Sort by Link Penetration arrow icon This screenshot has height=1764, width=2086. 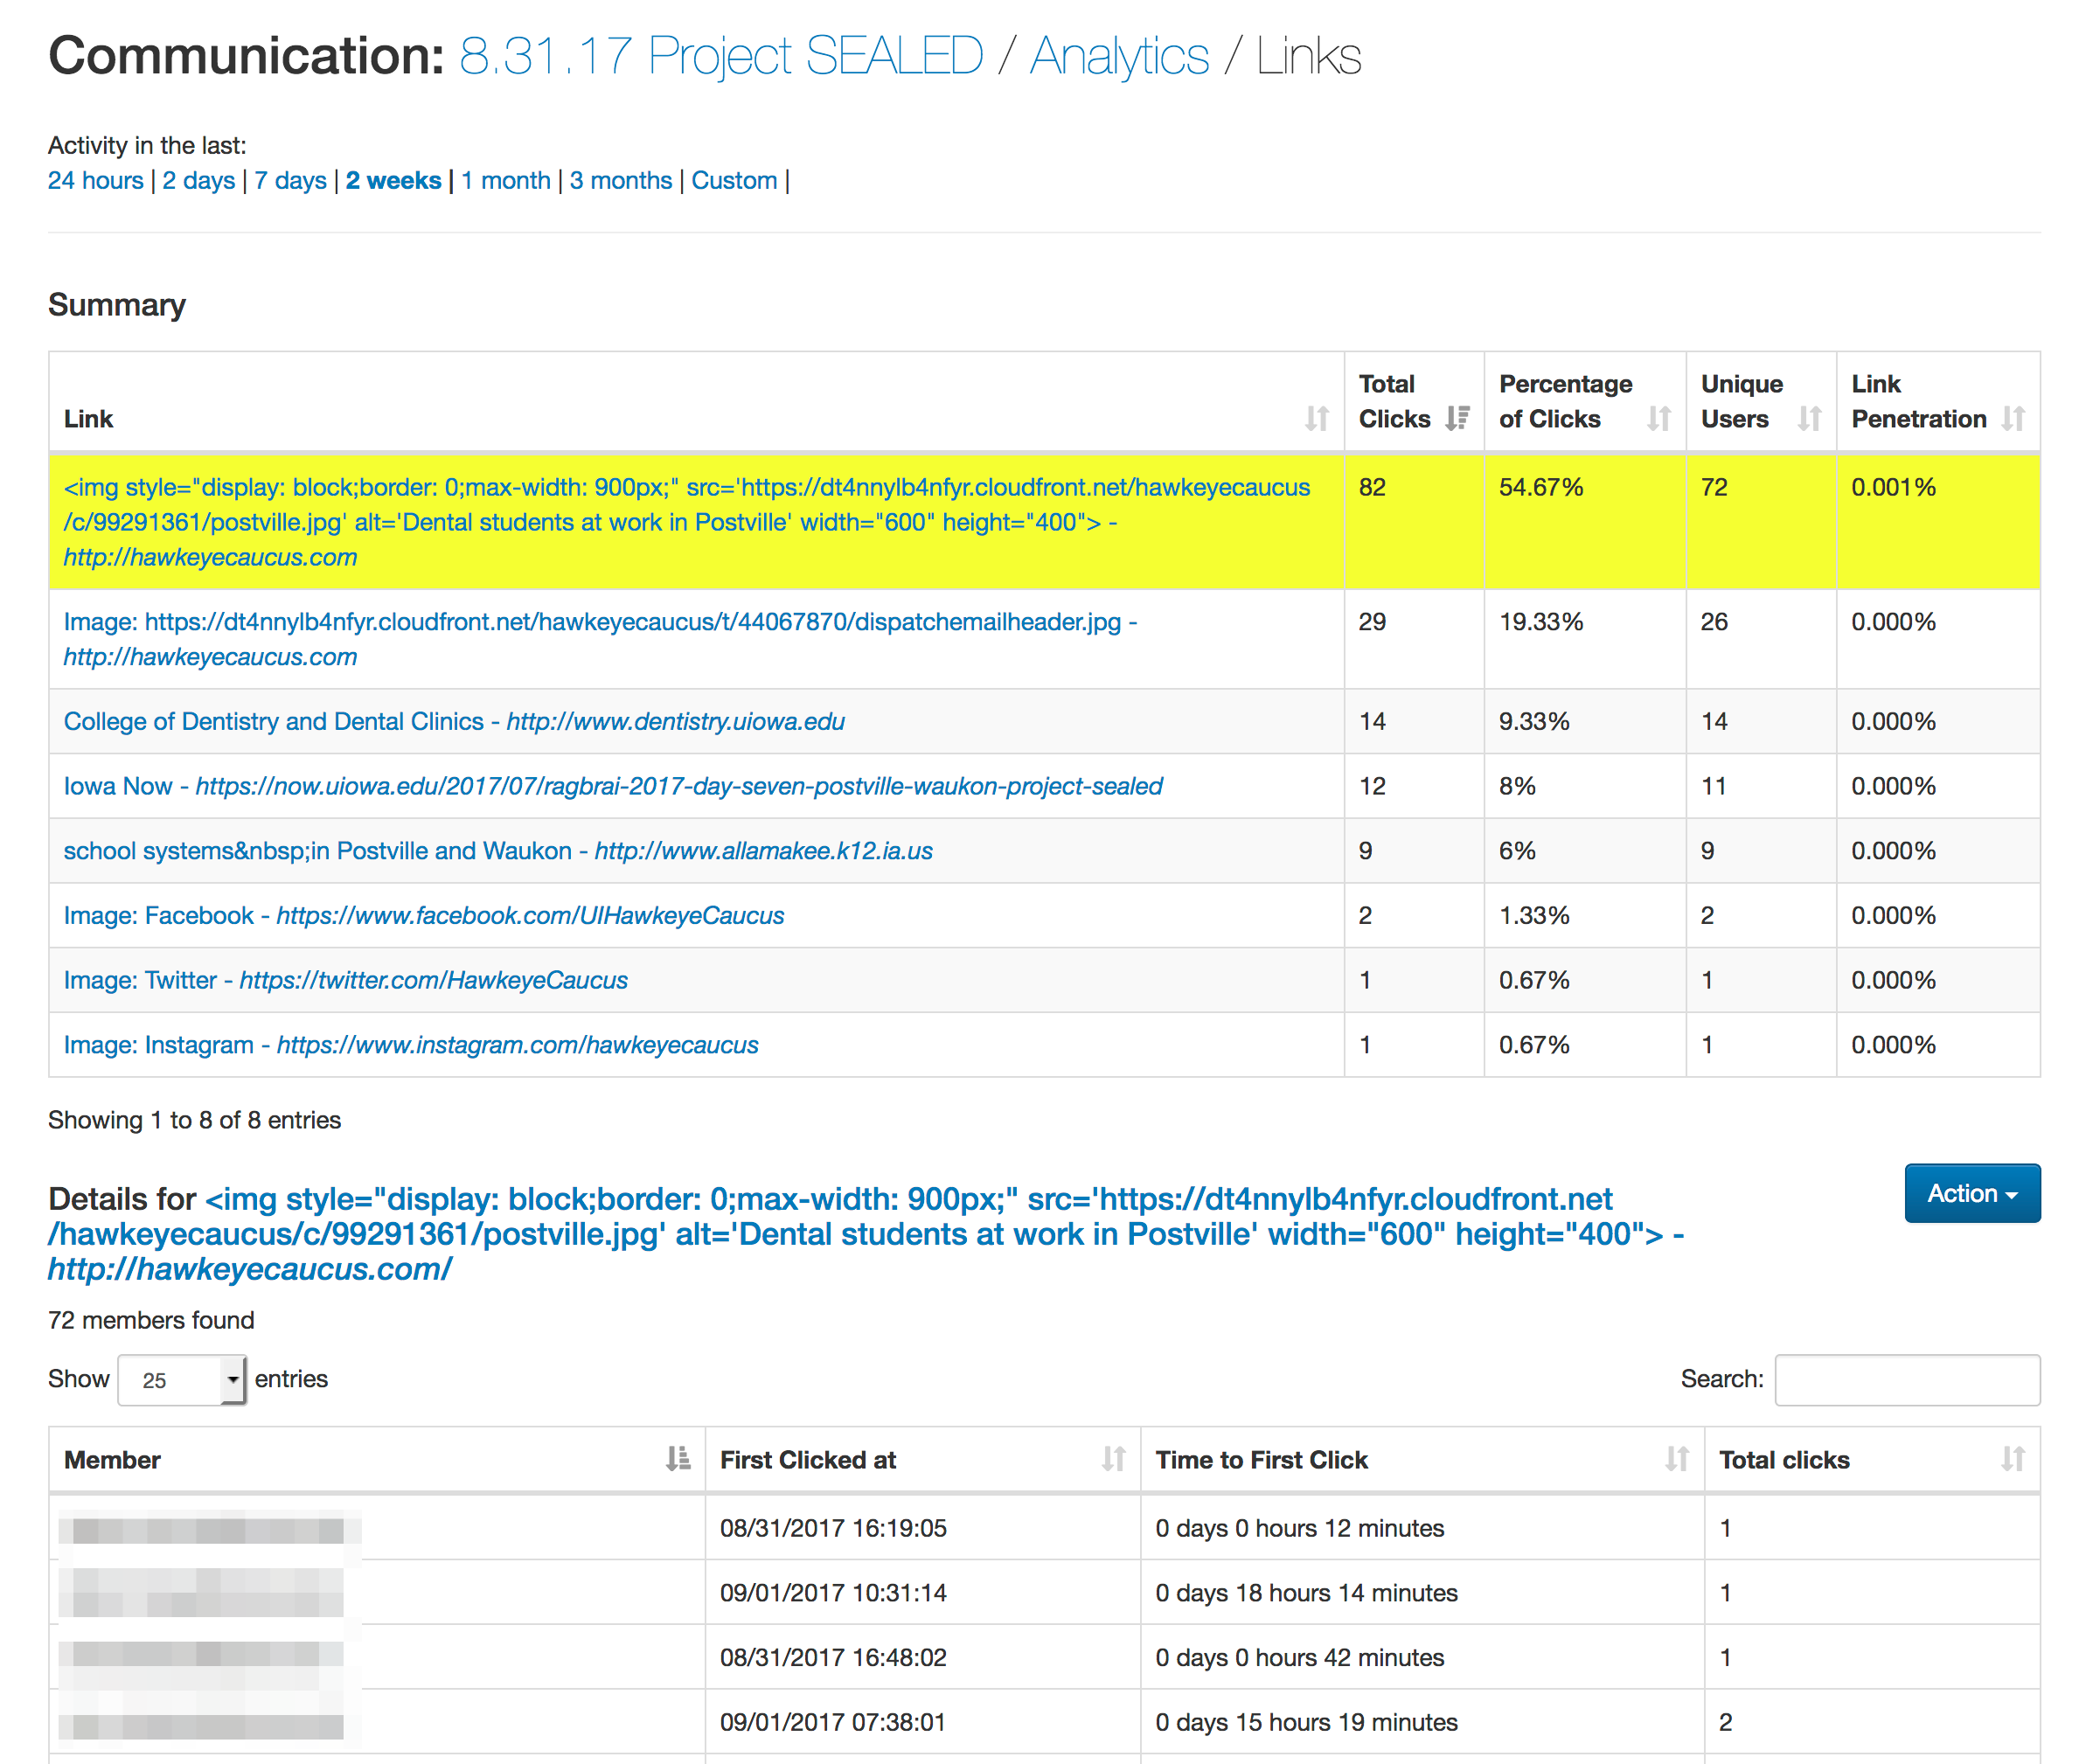pos(2012,418)
